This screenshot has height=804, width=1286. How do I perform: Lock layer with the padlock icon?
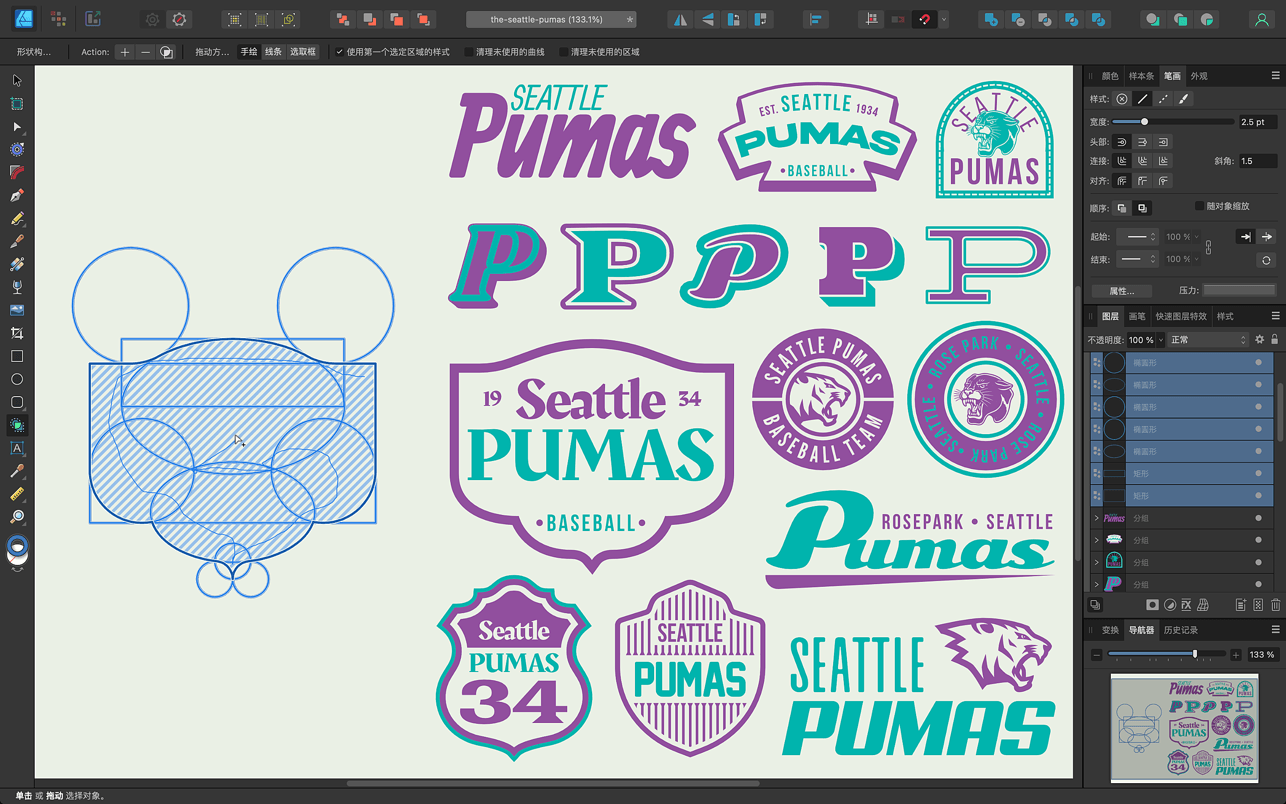1274,340
